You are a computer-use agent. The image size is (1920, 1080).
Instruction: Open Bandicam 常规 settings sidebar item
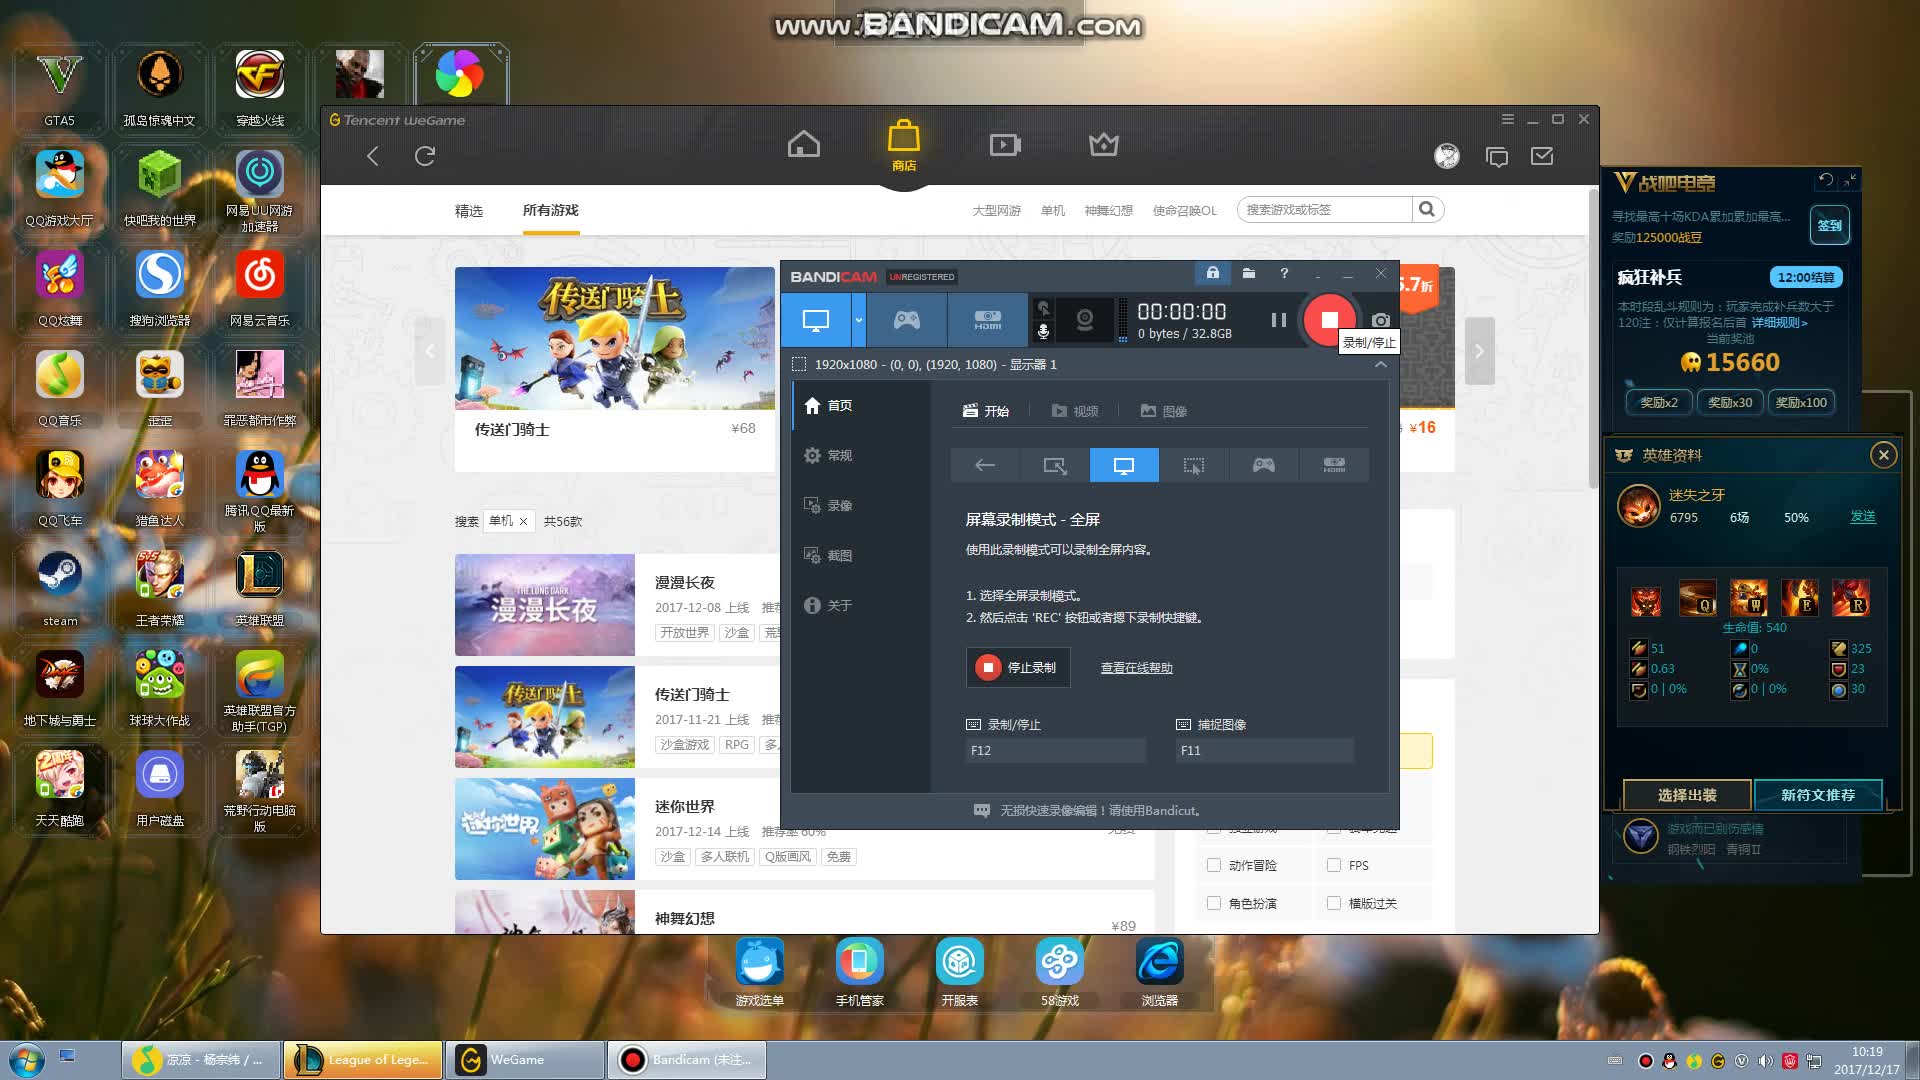[x=861, y=455]
